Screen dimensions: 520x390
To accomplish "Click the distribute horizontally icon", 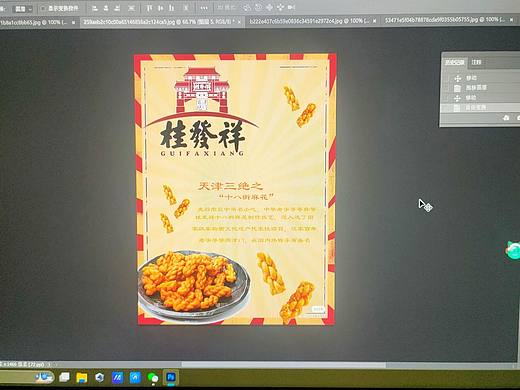I will tap(131, 8).
